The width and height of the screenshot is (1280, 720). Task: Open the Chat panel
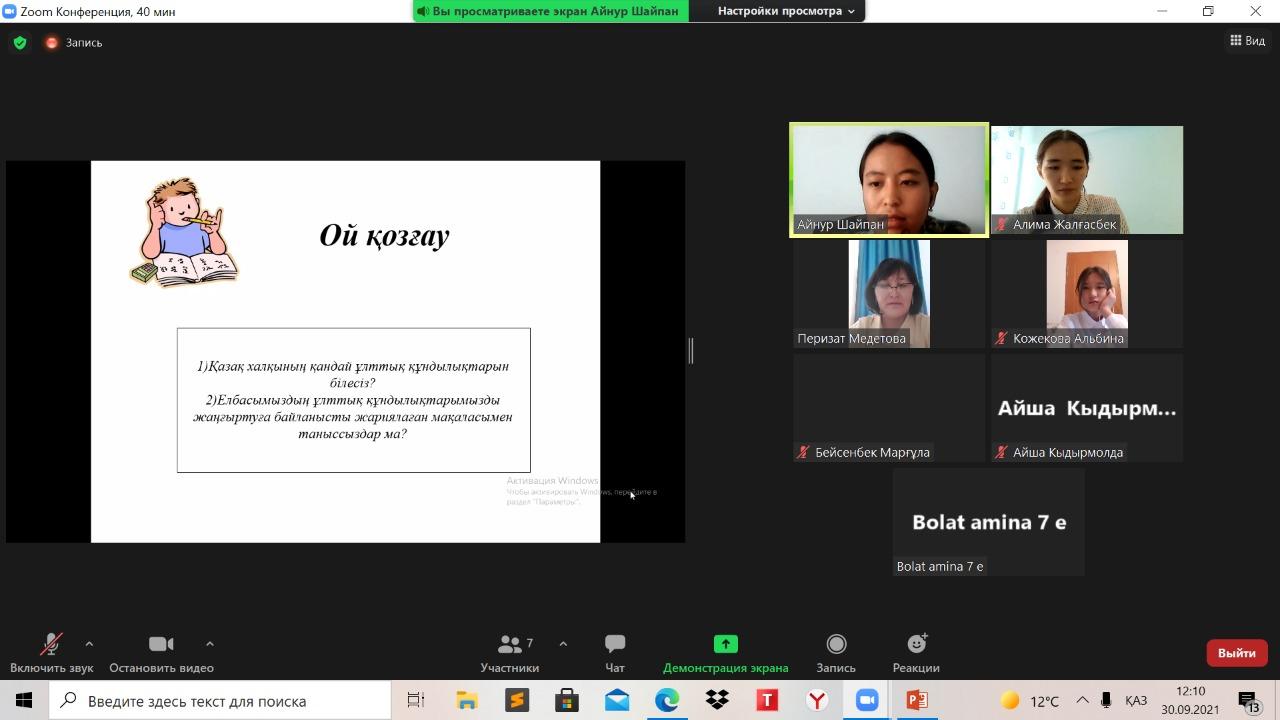click(x=615, y=645)
